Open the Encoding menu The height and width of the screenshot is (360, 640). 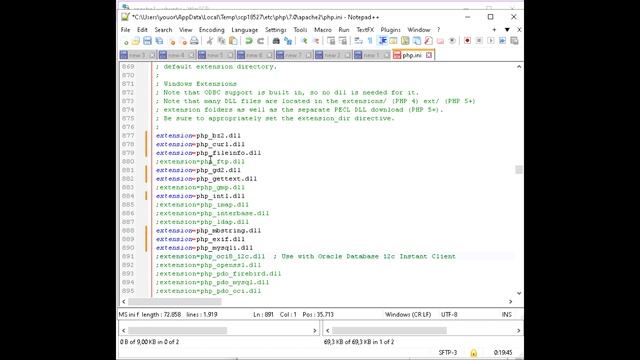pyautogui.click(x=211, y=30)
